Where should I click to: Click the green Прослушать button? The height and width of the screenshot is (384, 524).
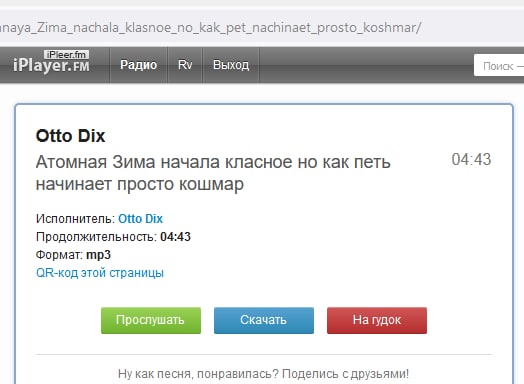click(x=151, y=320)
